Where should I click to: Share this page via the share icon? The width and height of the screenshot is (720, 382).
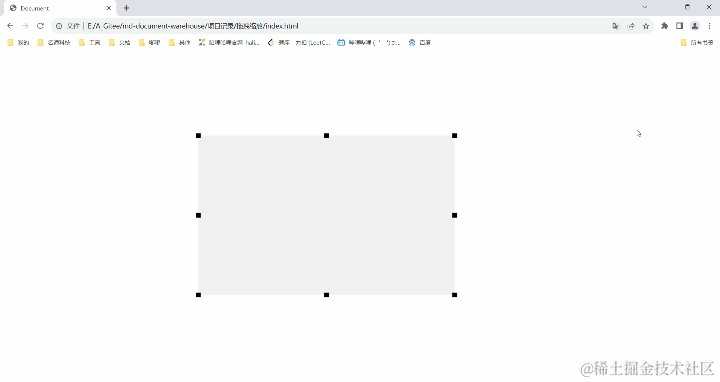coord(631,26)
